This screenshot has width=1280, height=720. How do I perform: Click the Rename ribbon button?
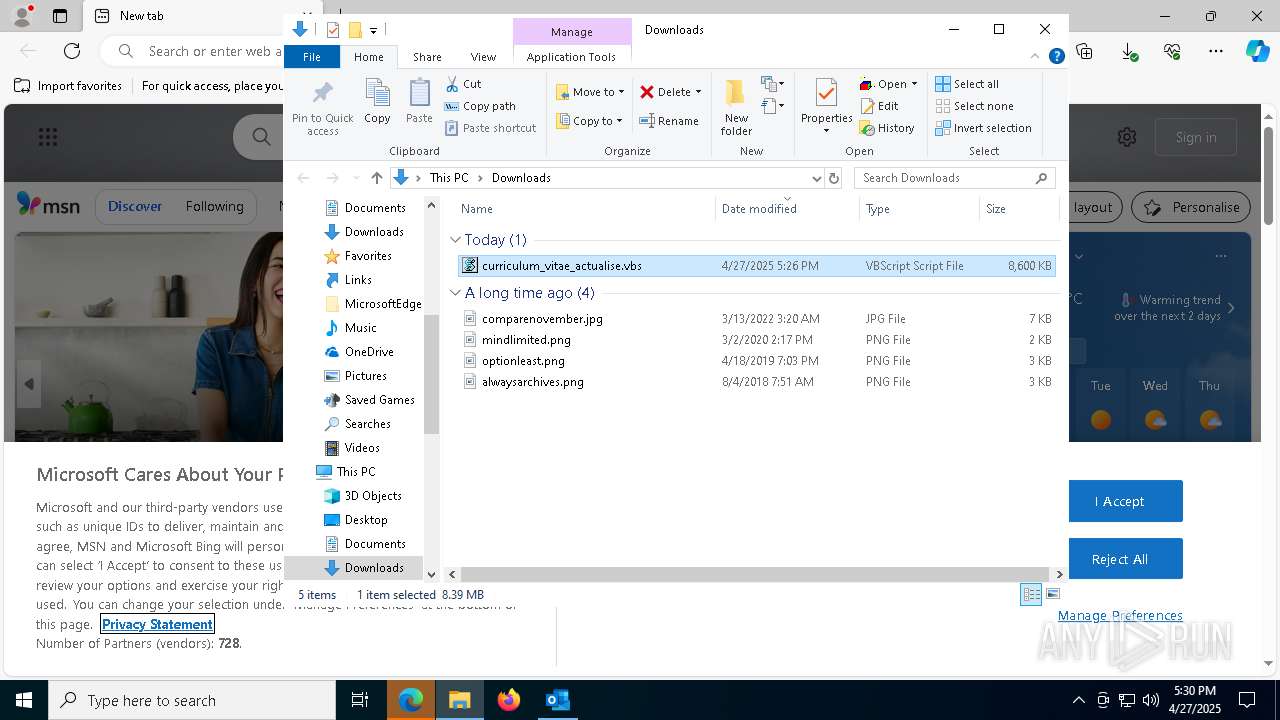pos(669,121)
